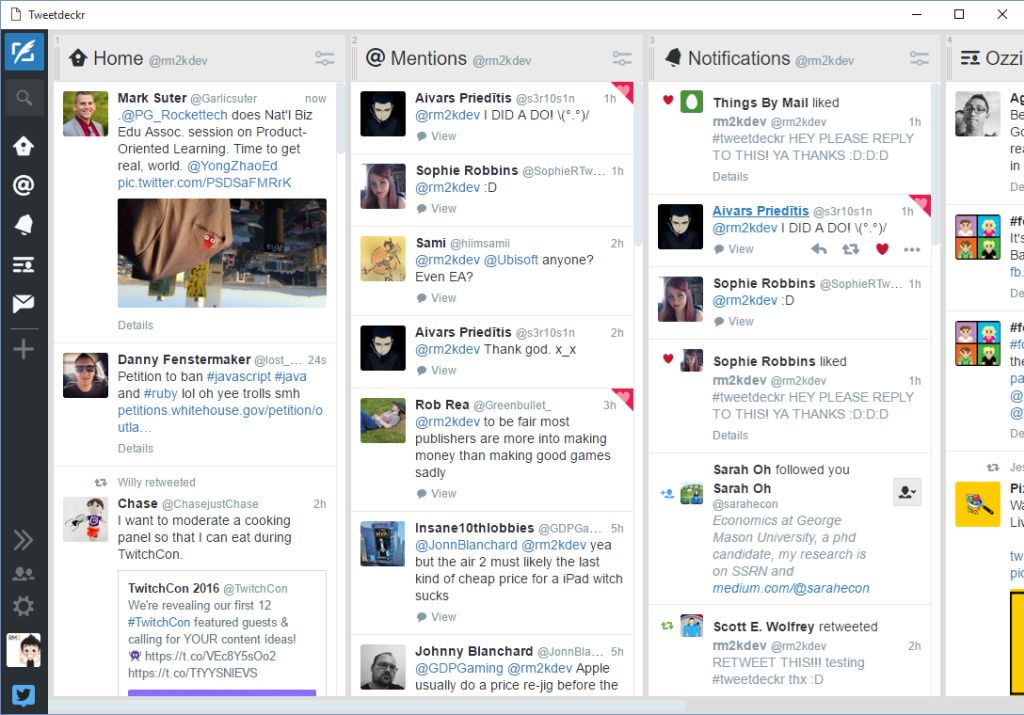This screenshot has width=1024, height=715.
Task: Open the Home column filter options
Action: (324, 58)
